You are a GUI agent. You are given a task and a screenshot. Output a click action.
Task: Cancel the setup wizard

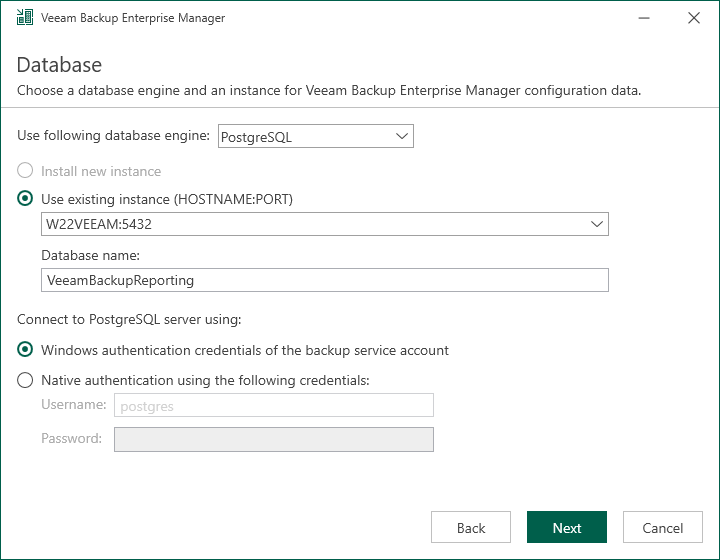663,527
